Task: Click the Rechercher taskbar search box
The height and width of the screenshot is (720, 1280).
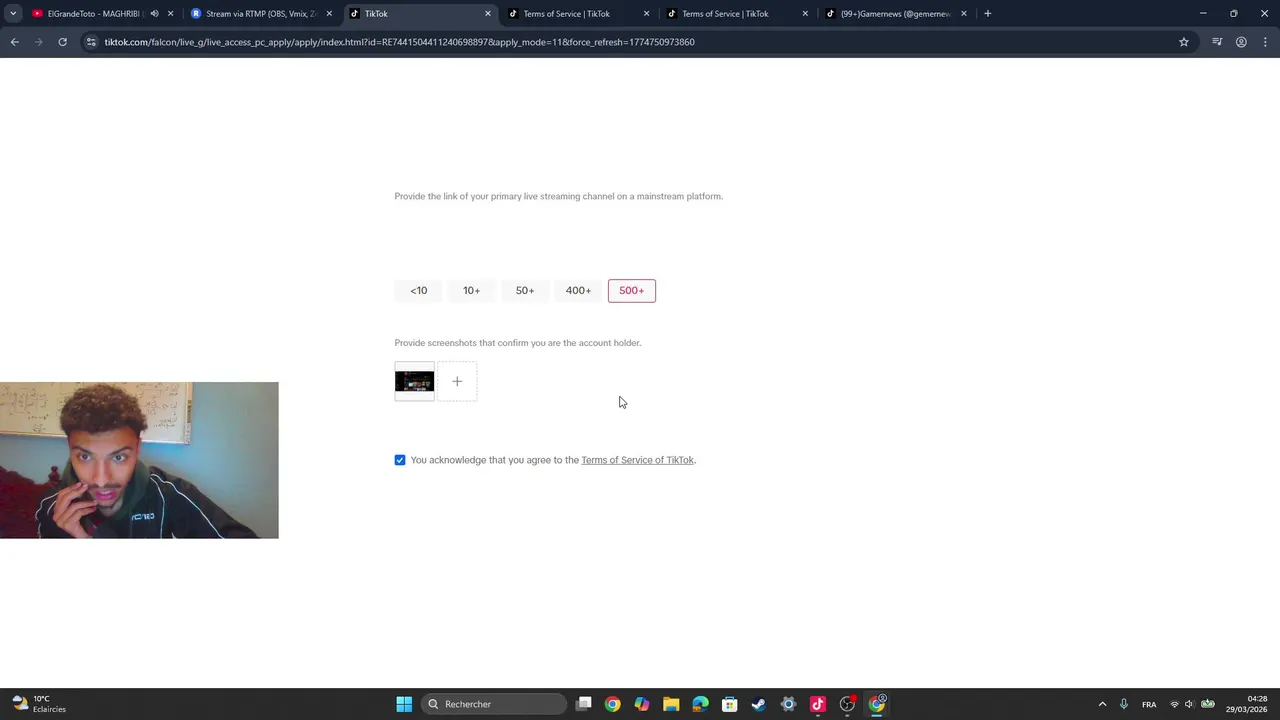Action: pyautogui.click(x=494, y=704)
